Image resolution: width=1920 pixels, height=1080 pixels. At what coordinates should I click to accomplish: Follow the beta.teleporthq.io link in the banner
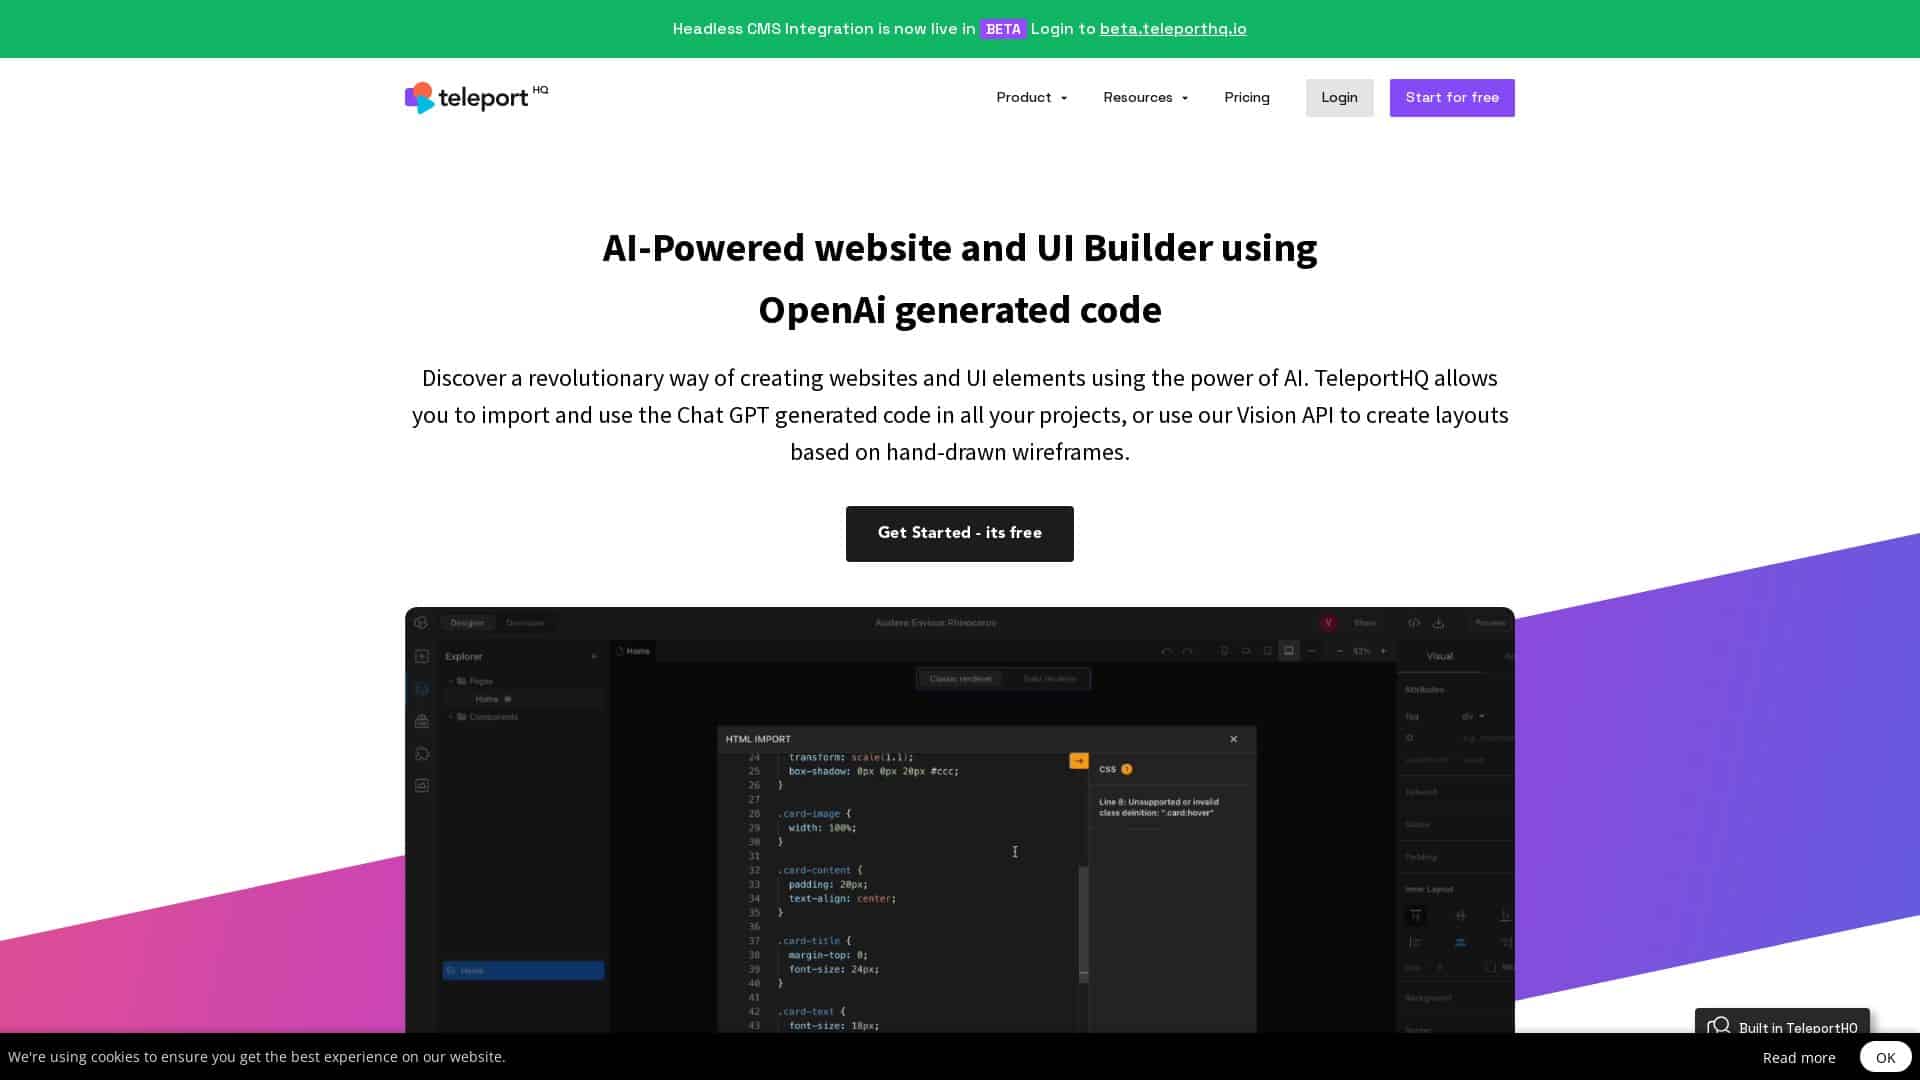1173,29
